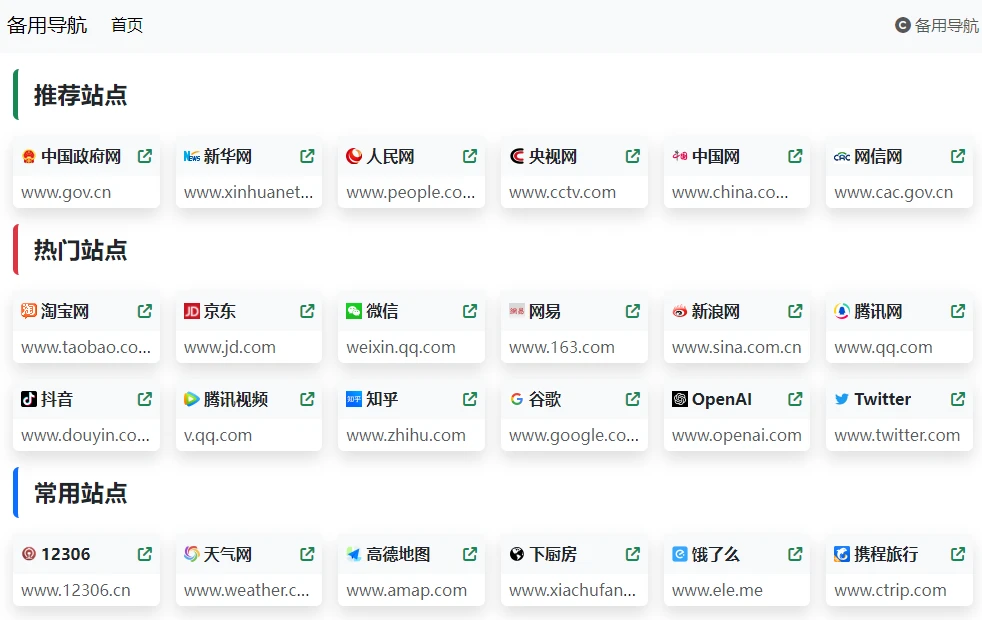Open the external-link icon beside 新华网

[307, 156]
